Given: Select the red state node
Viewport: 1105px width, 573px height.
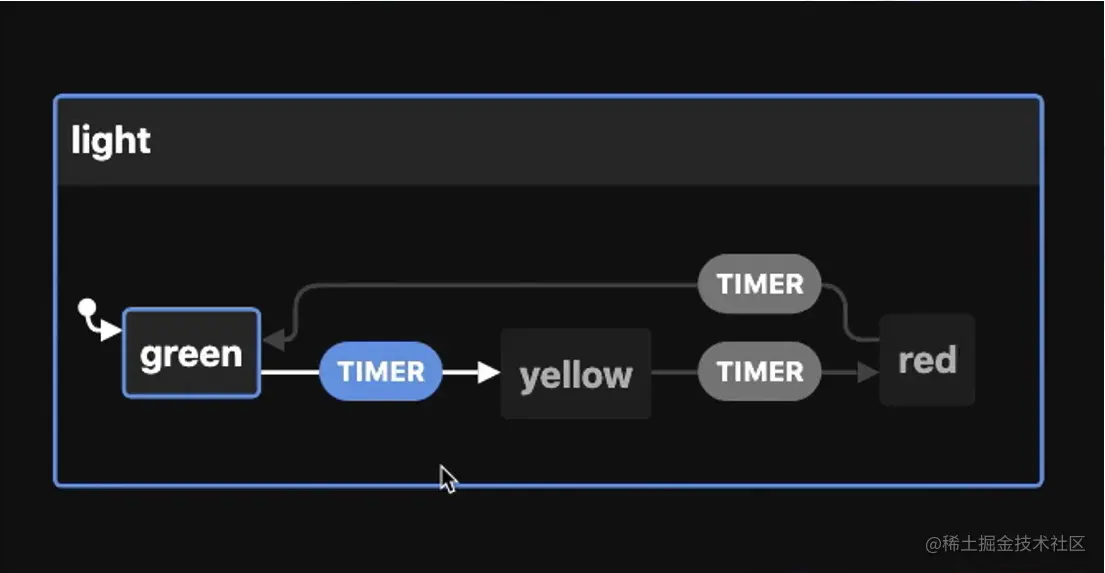Looking at the screenshot, I should 927,360.
